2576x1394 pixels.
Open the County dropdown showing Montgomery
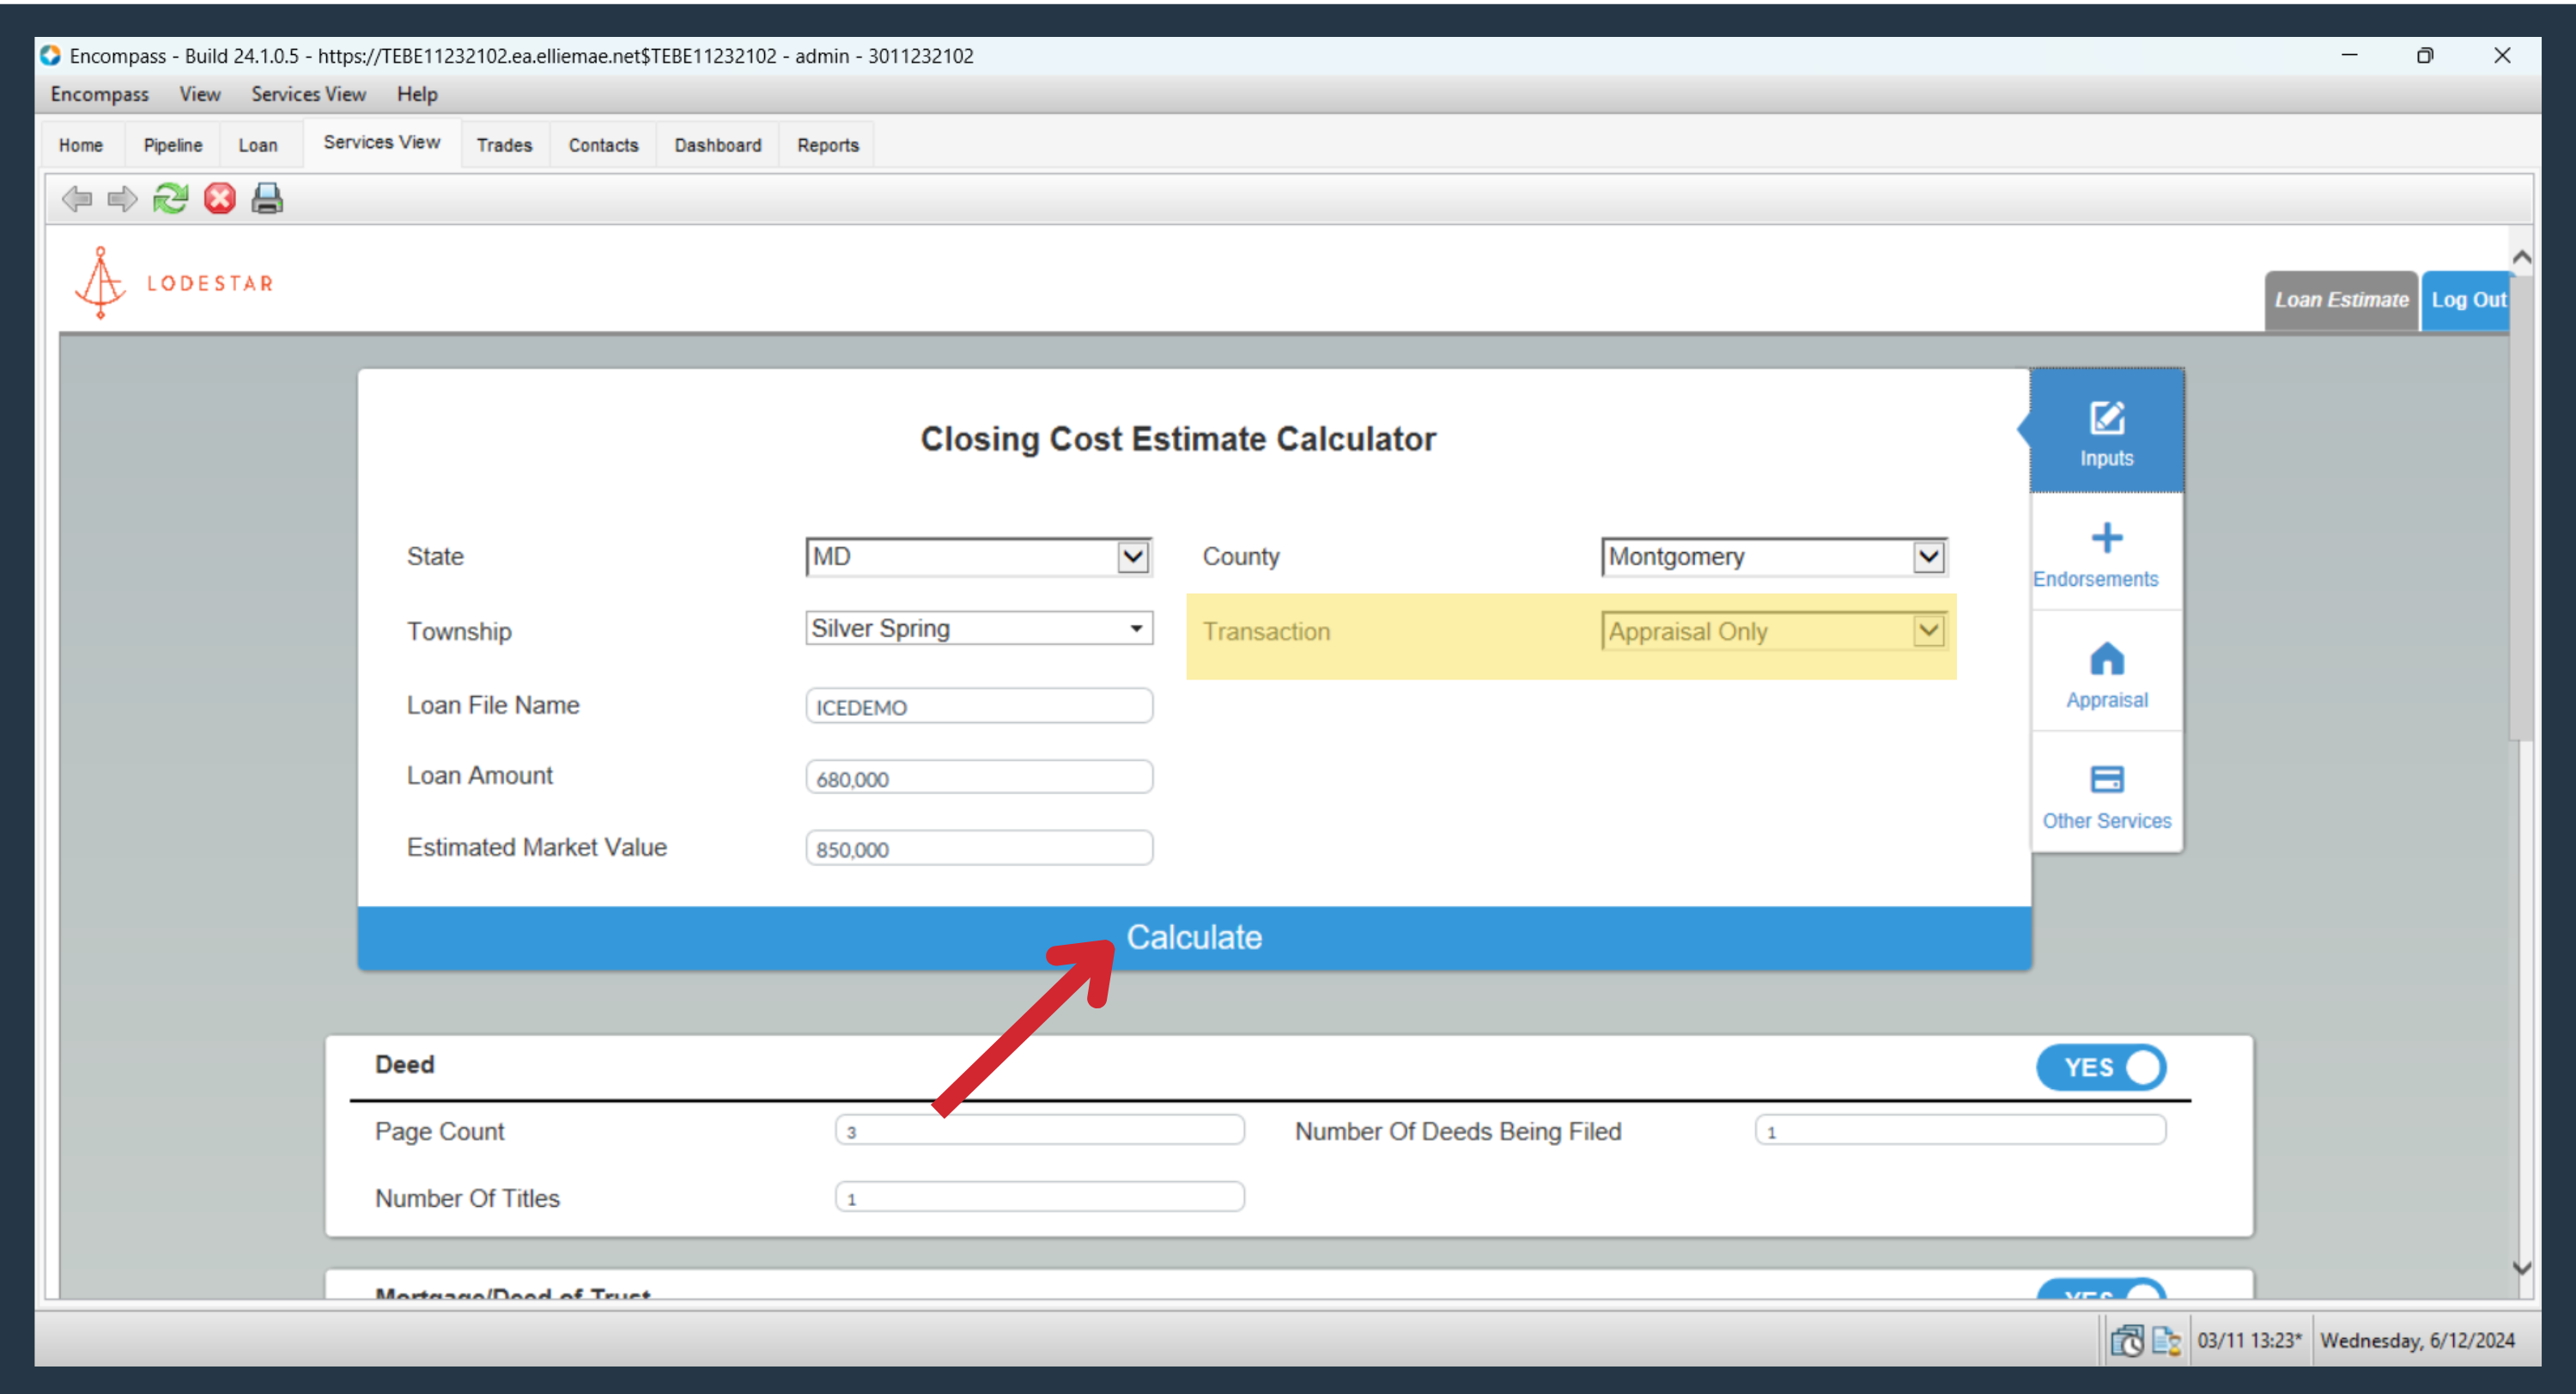point(1774,557)
